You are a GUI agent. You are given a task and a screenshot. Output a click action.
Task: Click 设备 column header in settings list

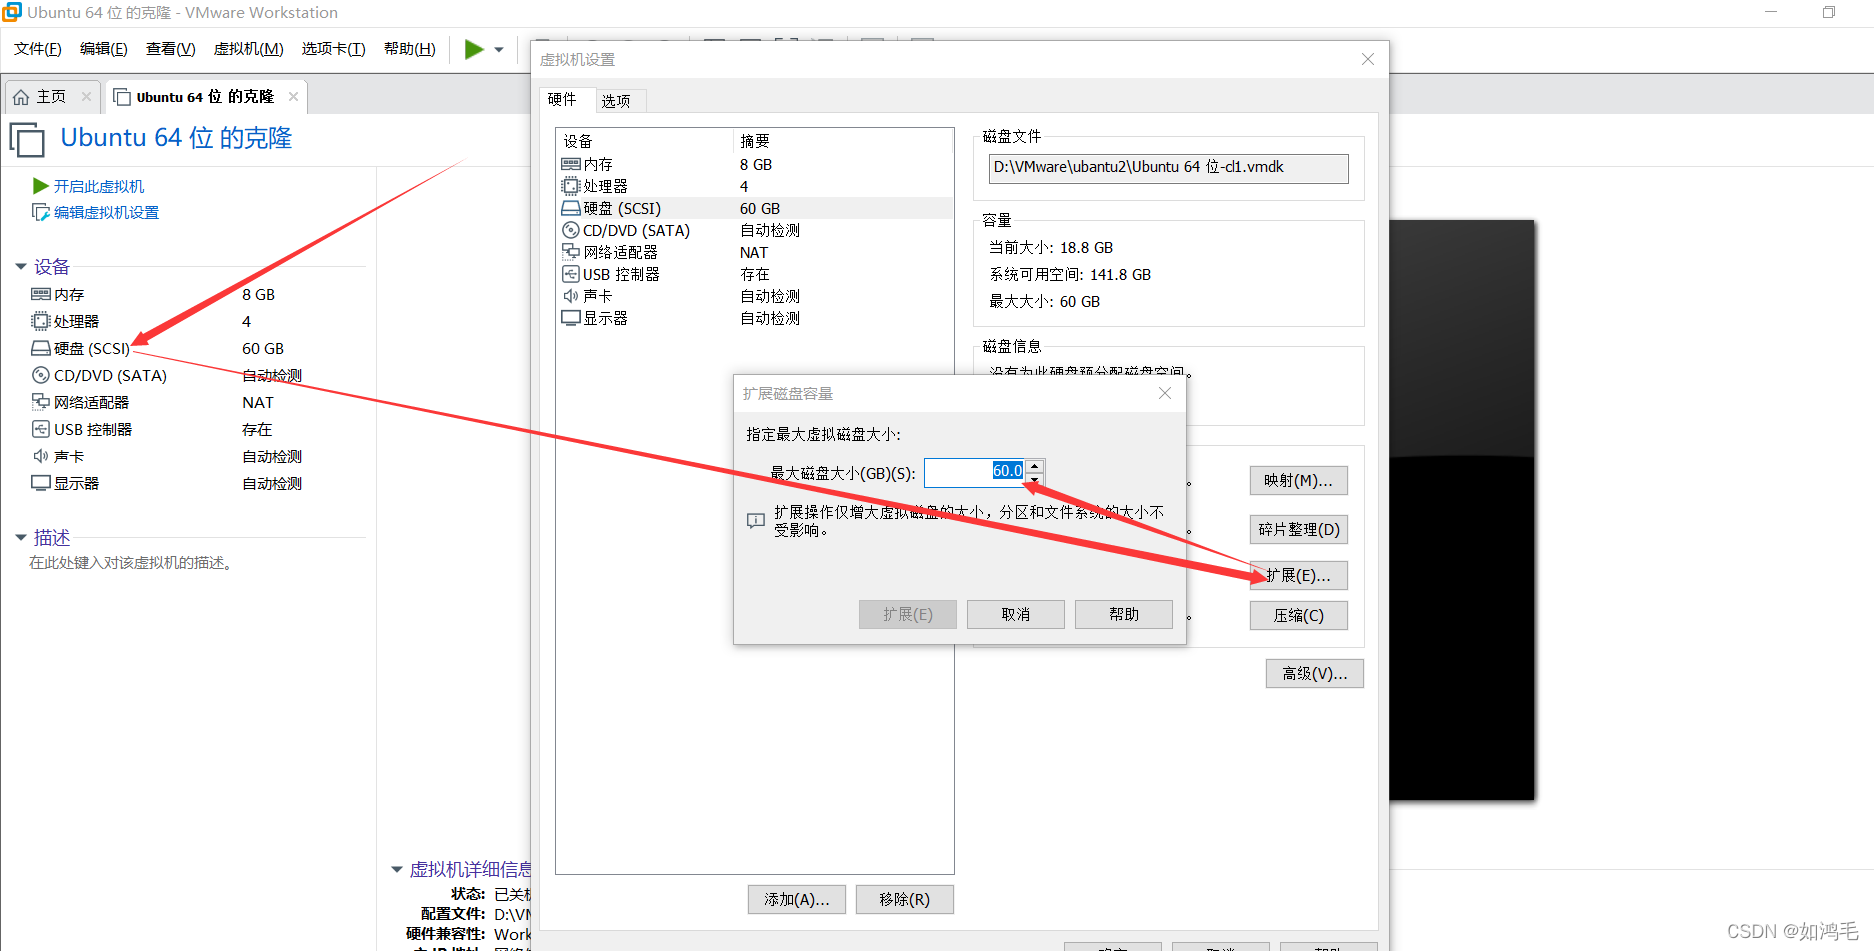(578, 141)
